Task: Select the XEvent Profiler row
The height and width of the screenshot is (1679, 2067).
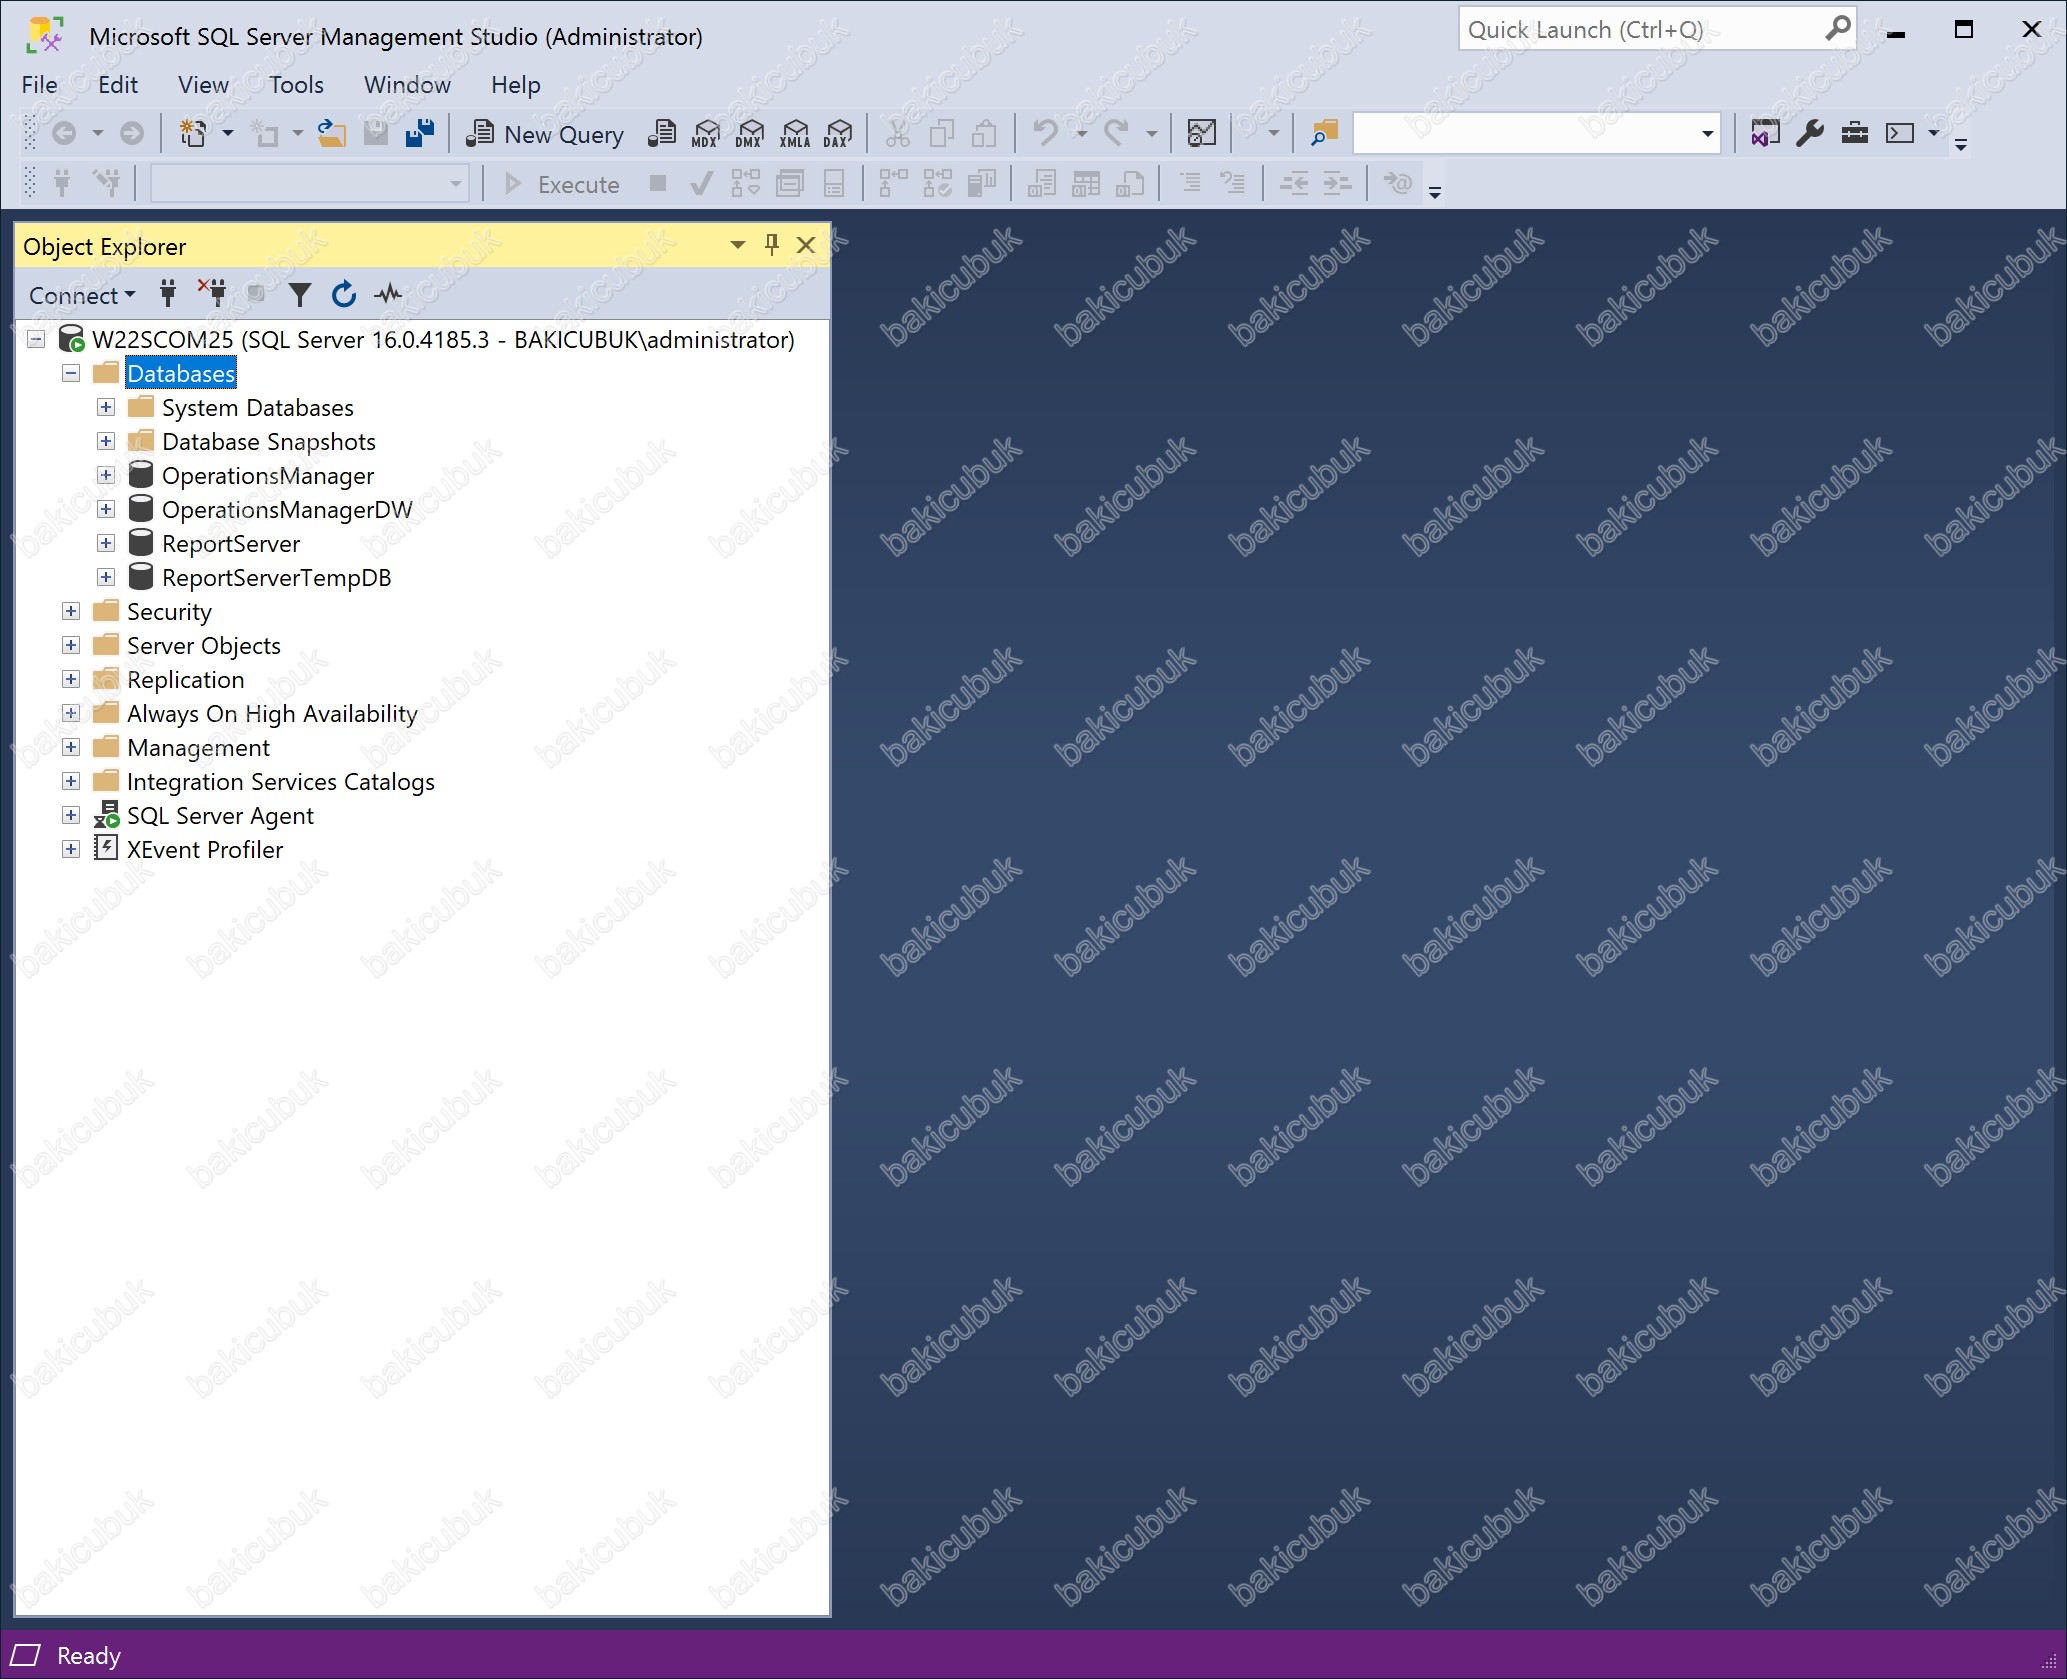Action: [x=205, y=850]
